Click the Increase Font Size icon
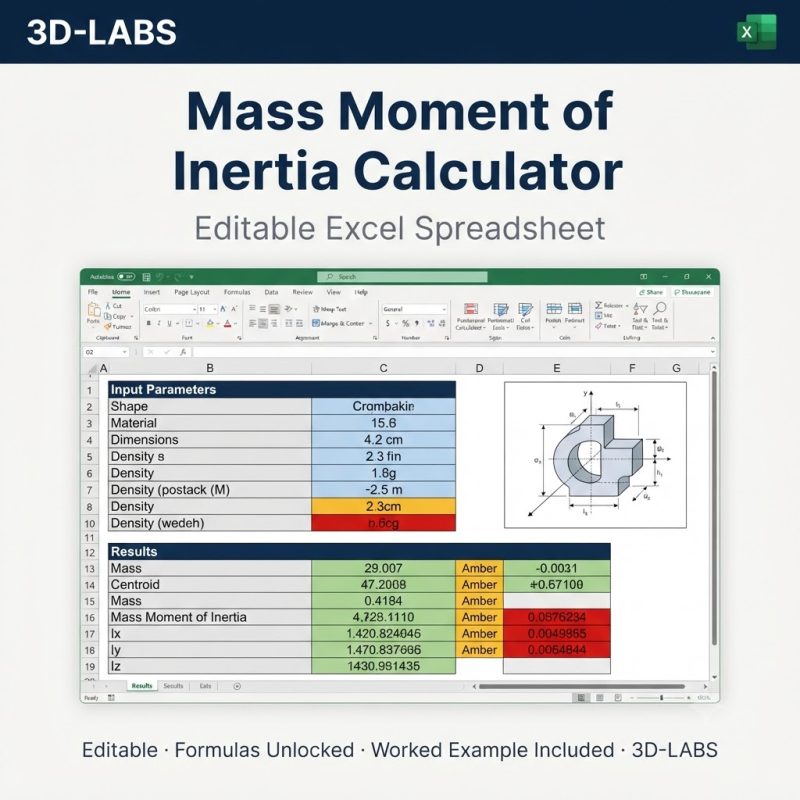Image resolution: width=800 pixels, height=800 pixels. 223,309
